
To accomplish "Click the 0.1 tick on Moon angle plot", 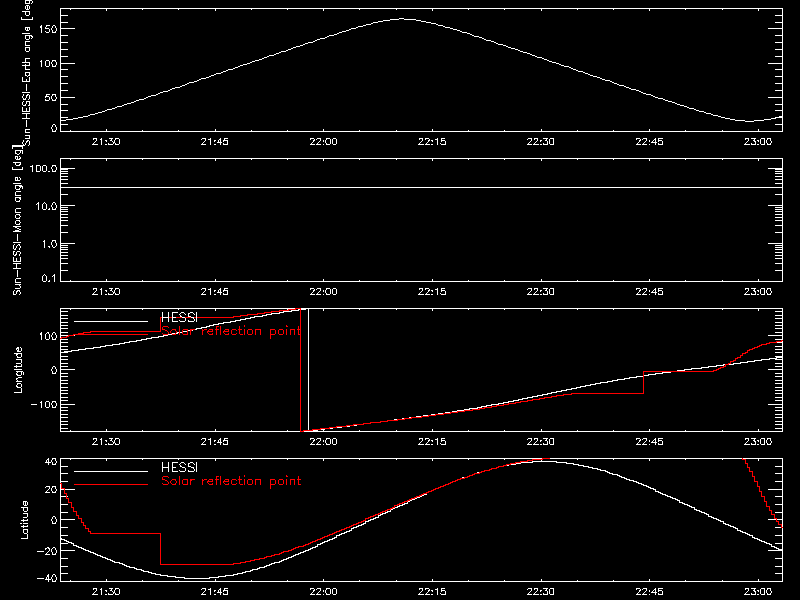I will pos(49,278).
